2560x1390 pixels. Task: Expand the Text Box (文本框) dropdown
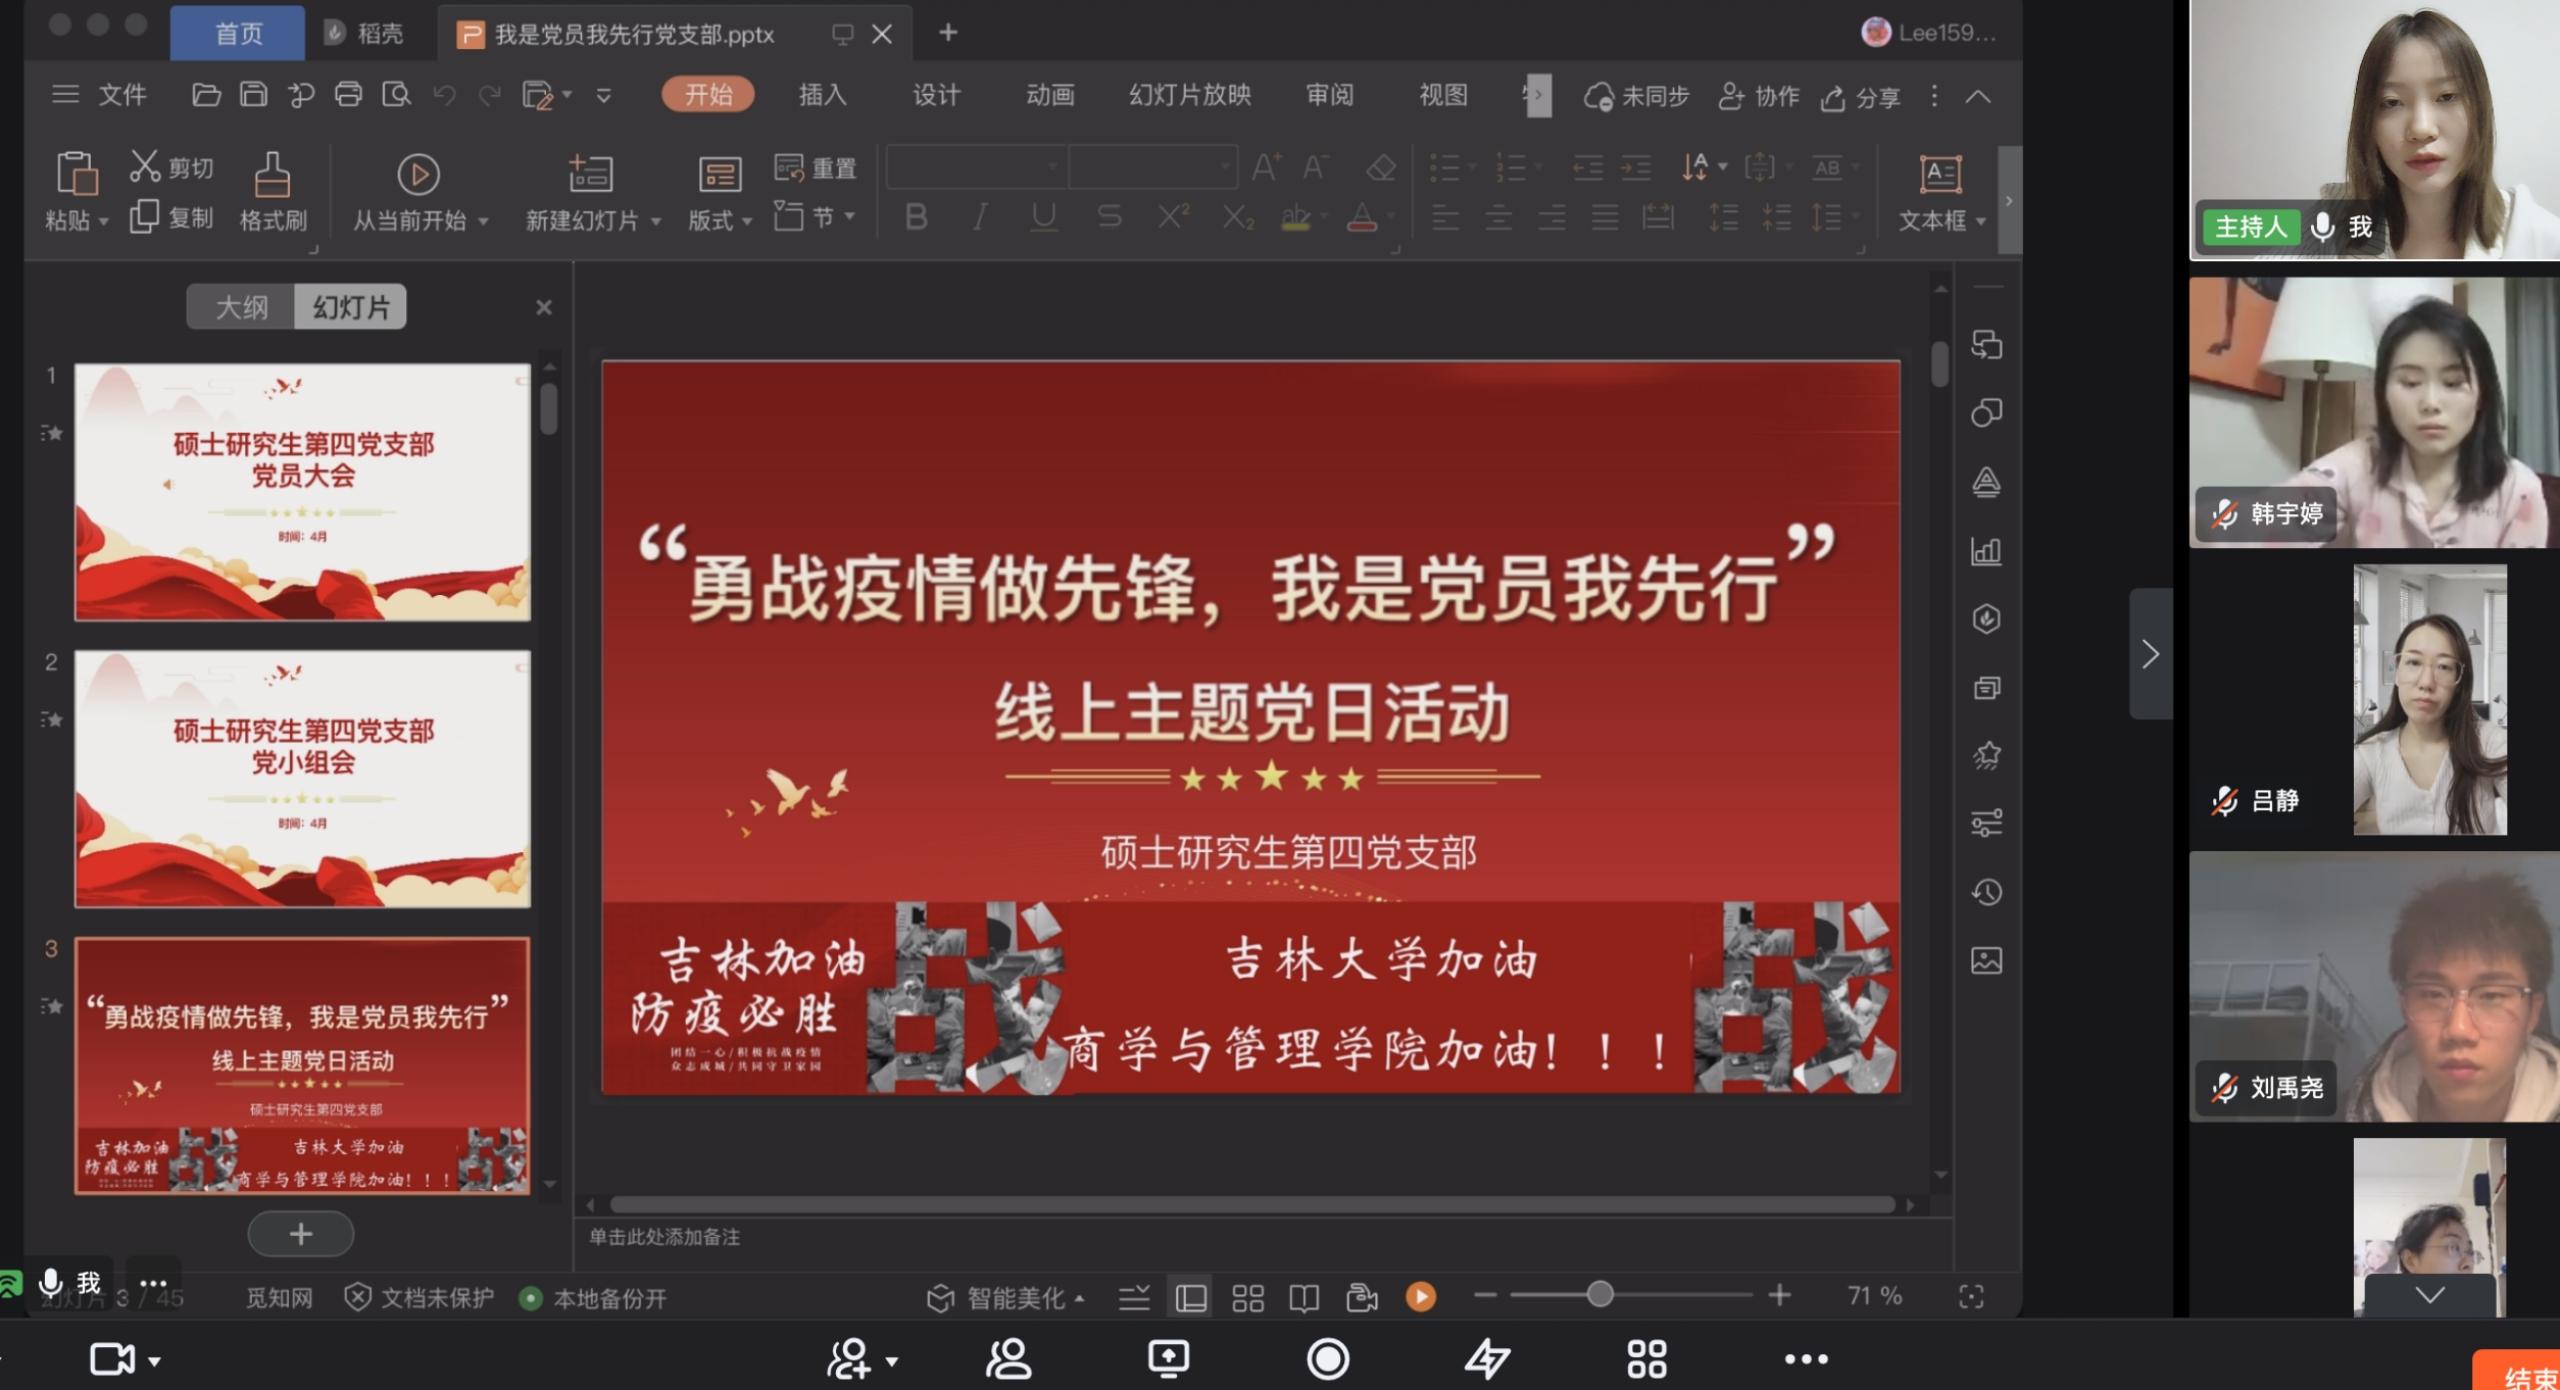pyautogui.click(x=1981, y=221)
